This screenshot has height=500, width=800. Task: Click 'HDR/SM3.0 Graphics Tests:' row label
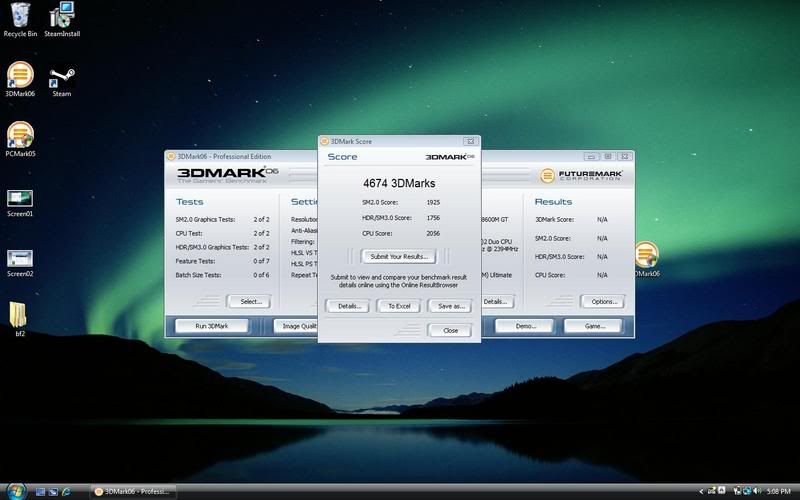tap(212, 247)
